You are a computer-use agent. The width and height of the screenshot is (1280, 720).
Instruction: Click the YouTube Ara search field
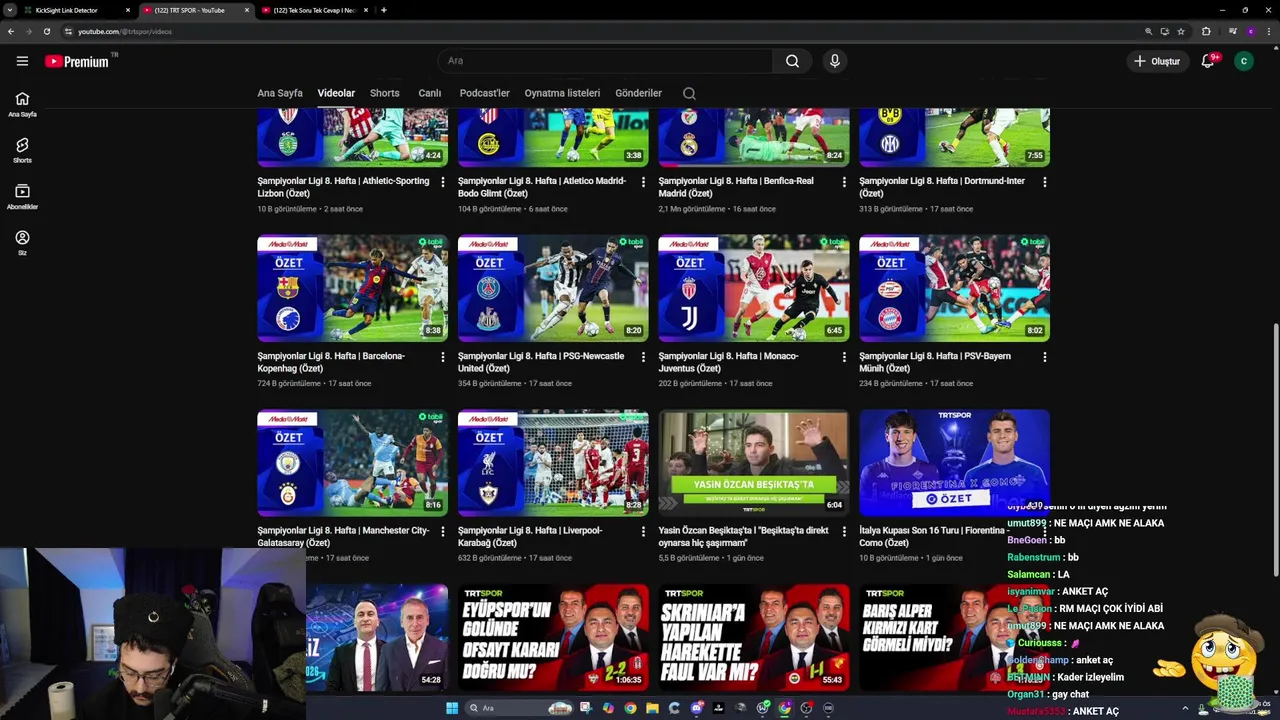coord(606,61)
